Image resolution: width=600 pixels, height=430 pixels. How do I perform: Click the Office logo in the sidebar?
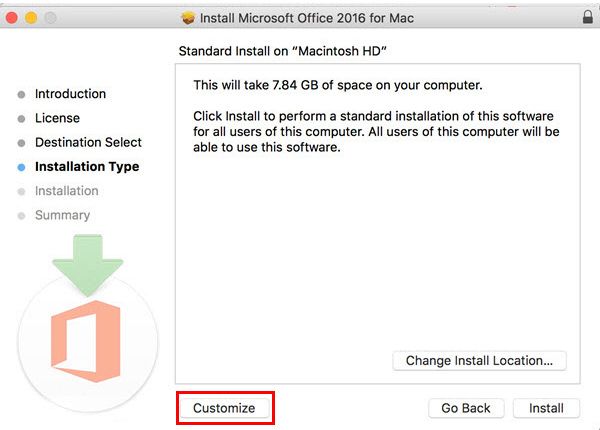point(86,341)
